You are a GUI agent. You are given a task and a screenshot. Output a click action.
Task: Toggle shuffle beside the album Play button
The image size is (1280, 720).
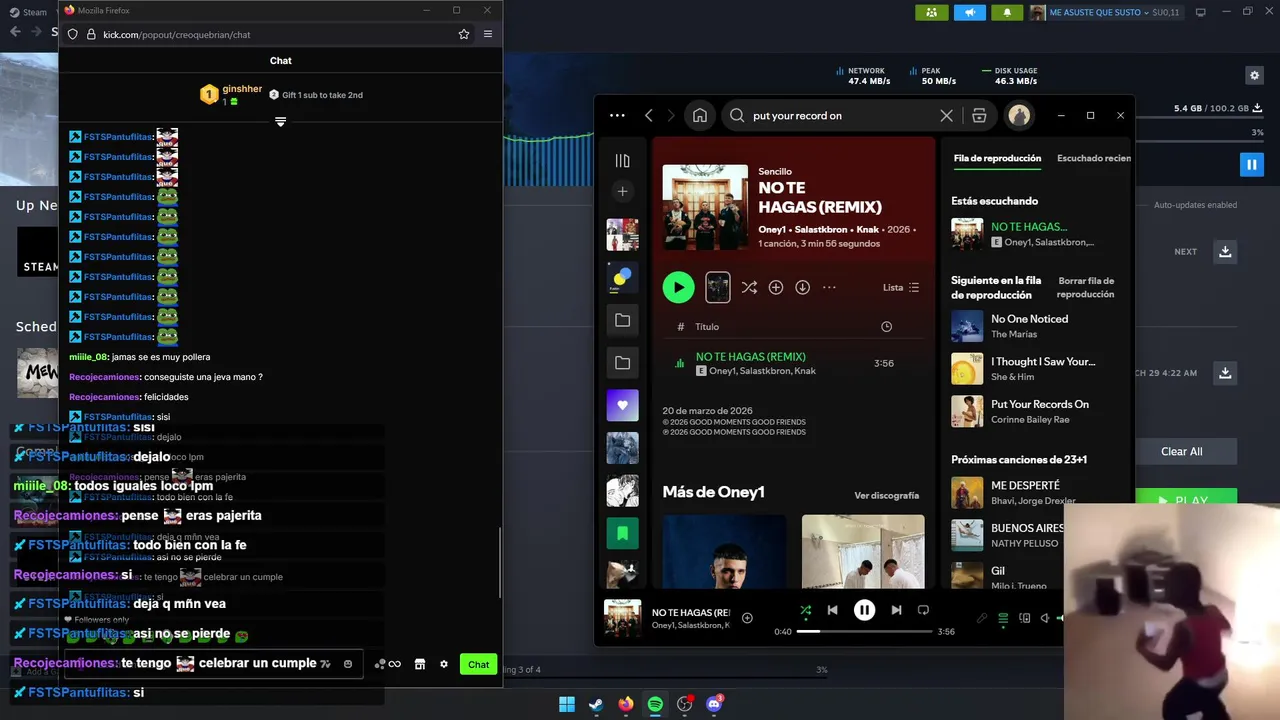(749, 287)
